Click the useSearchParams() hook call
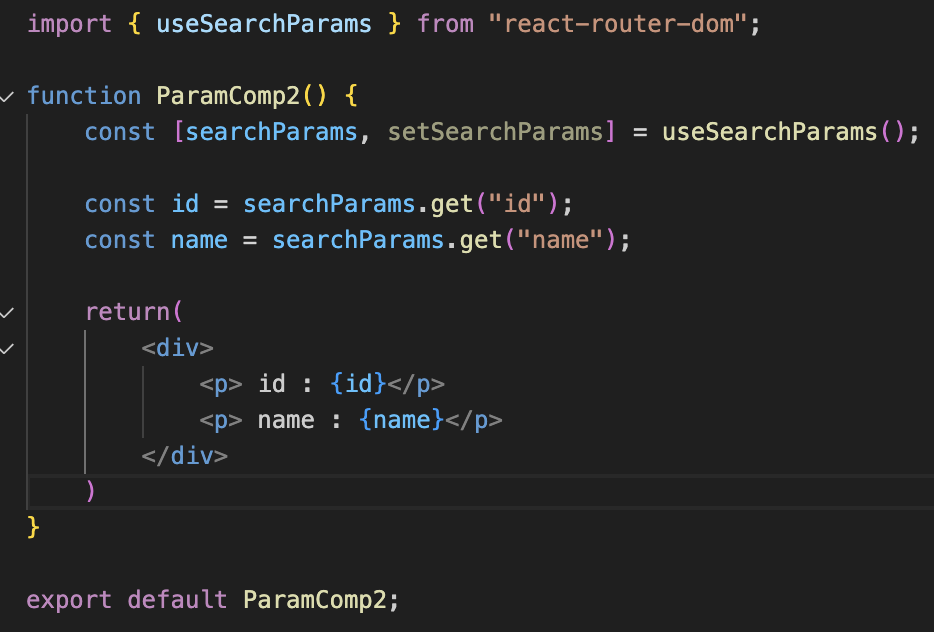This screenshot has width=934, height=632. [784, 132]
